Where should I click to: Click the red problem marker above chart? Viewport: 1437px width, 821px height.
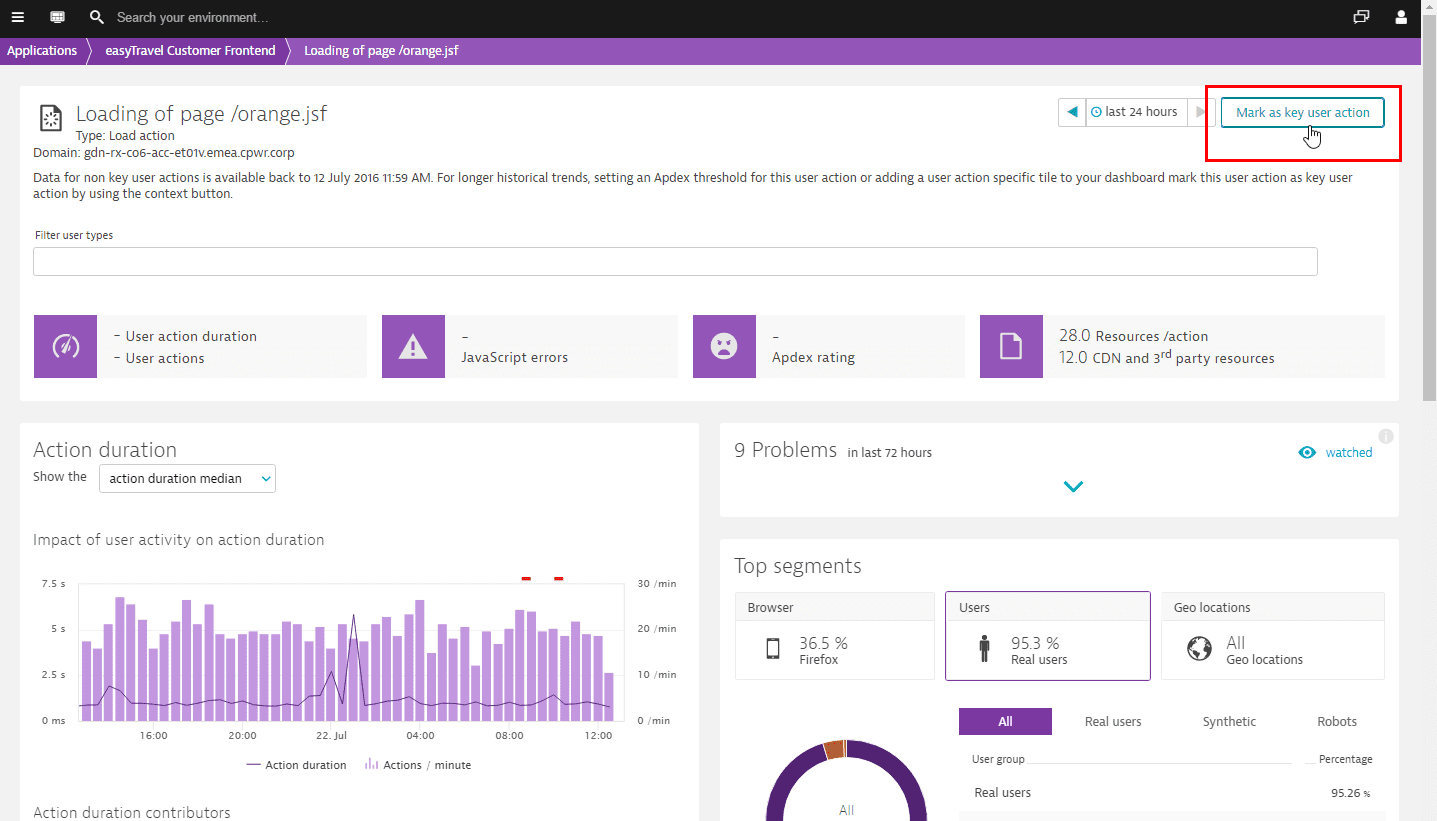[526, 578]
